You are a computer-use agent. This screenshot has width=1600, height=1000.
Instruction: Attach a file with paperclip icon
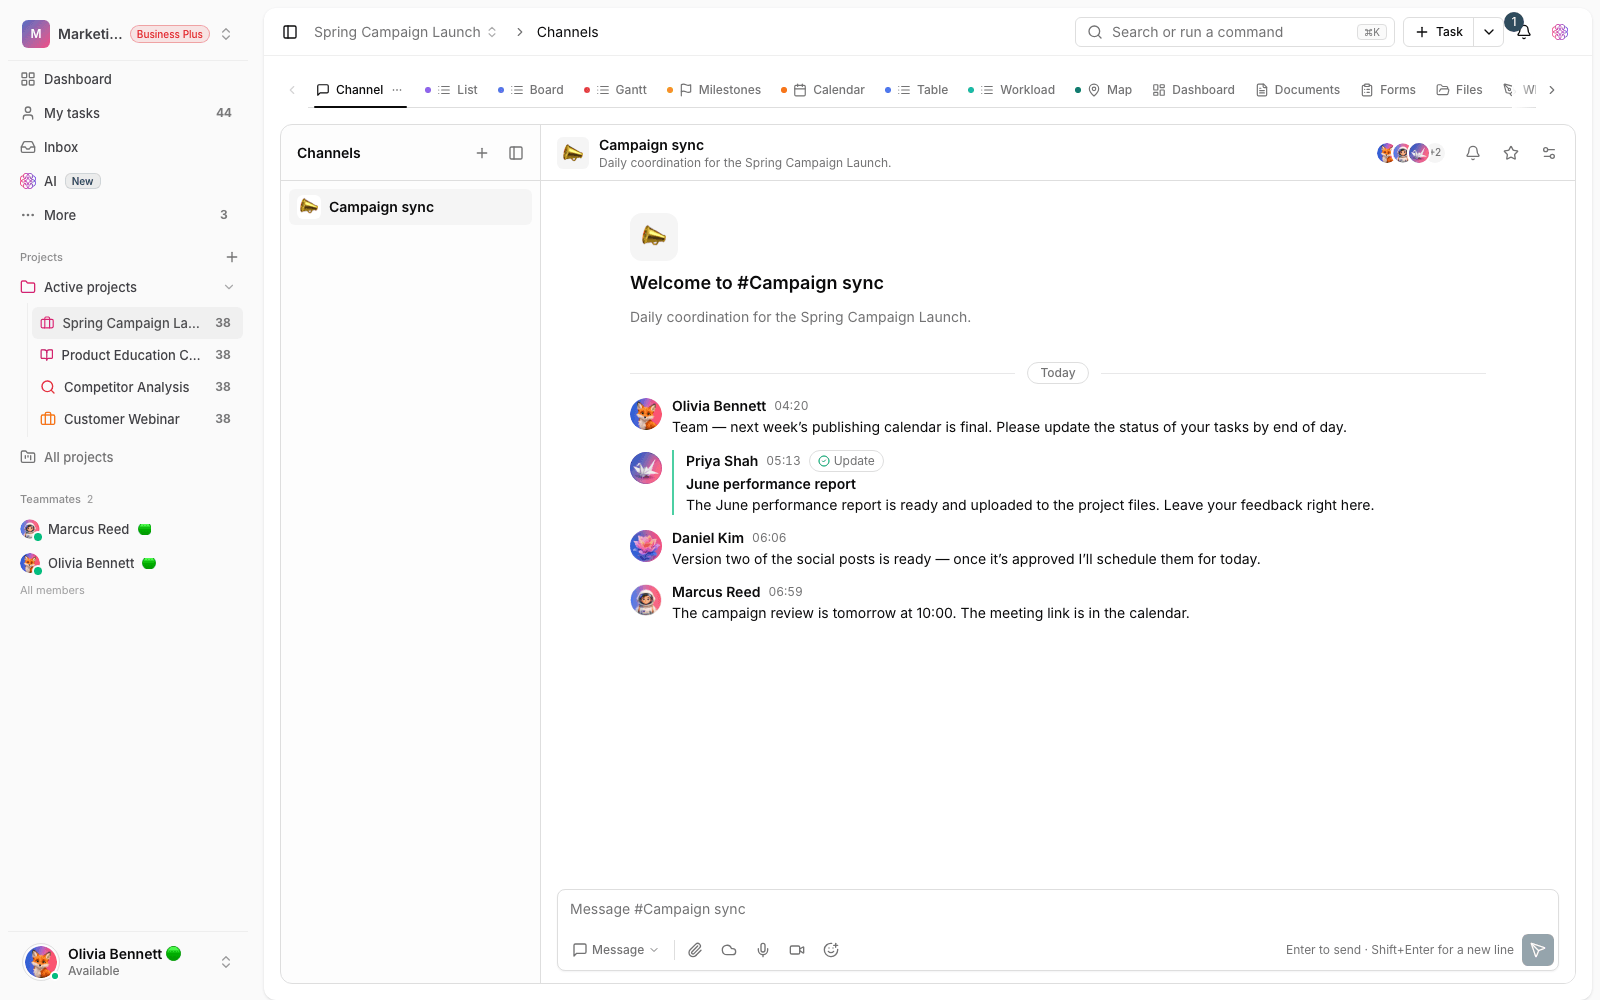(695, 950)
